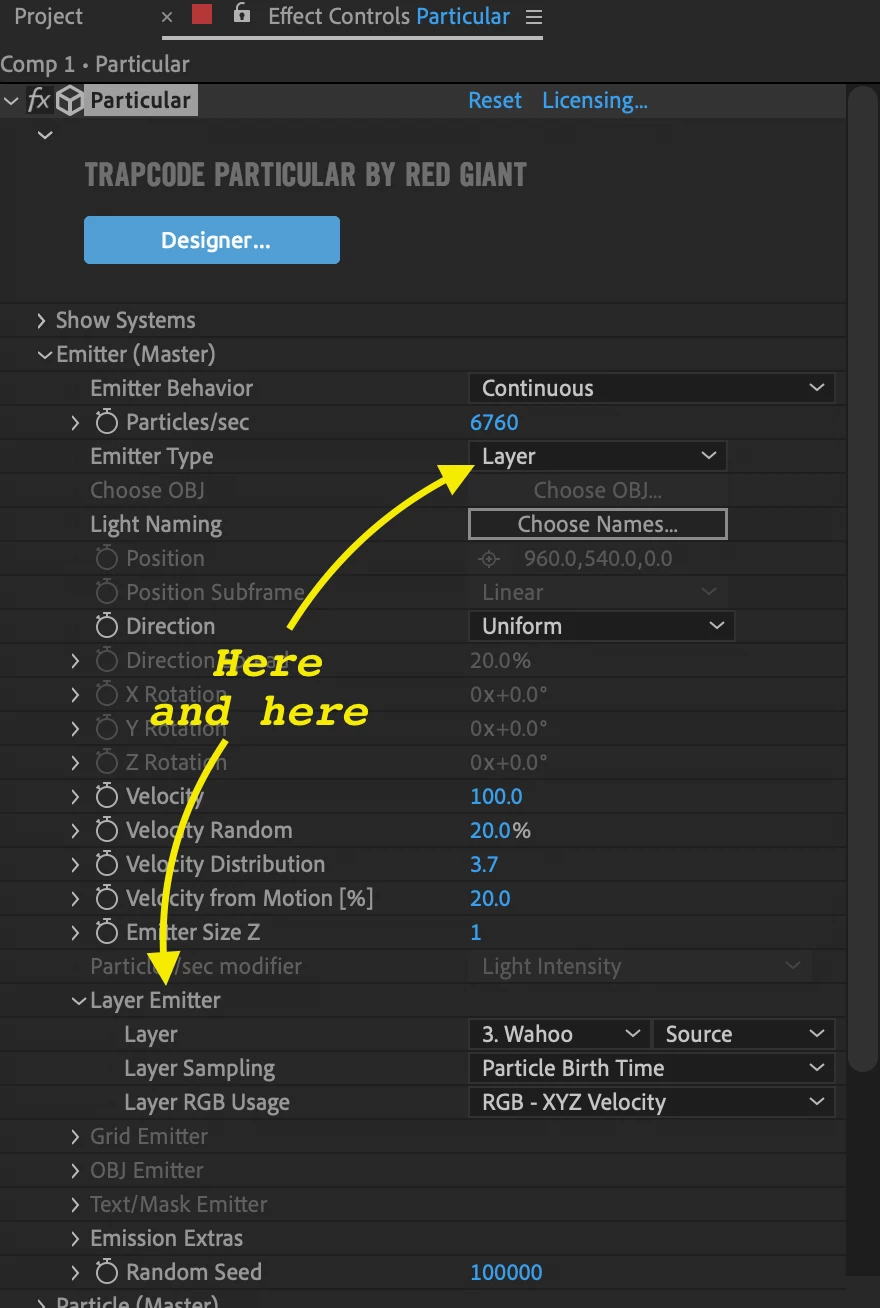Toggle the lock icon on Effect Controls panel

coord(241,14)
